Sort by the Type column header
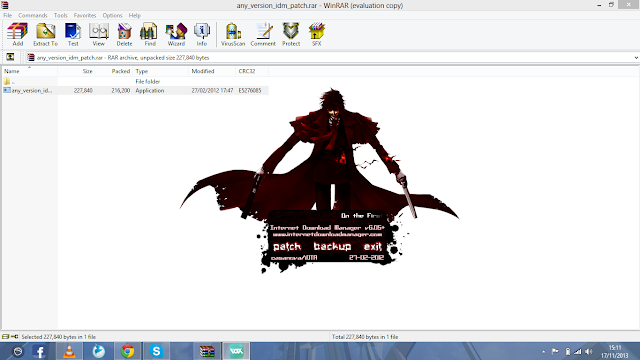640x360 pixels. point(161,71)
